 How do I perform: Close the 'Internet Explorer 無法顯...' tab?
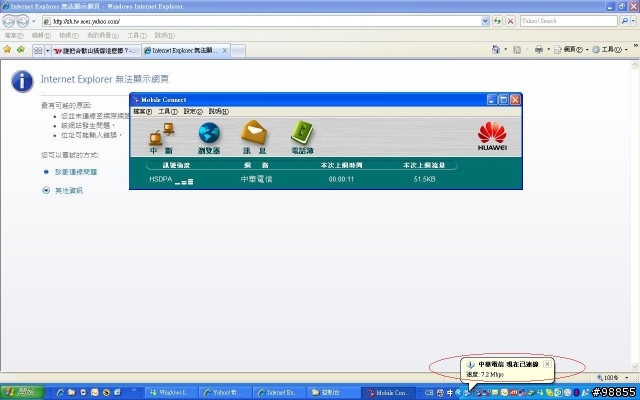click(224, 51)
